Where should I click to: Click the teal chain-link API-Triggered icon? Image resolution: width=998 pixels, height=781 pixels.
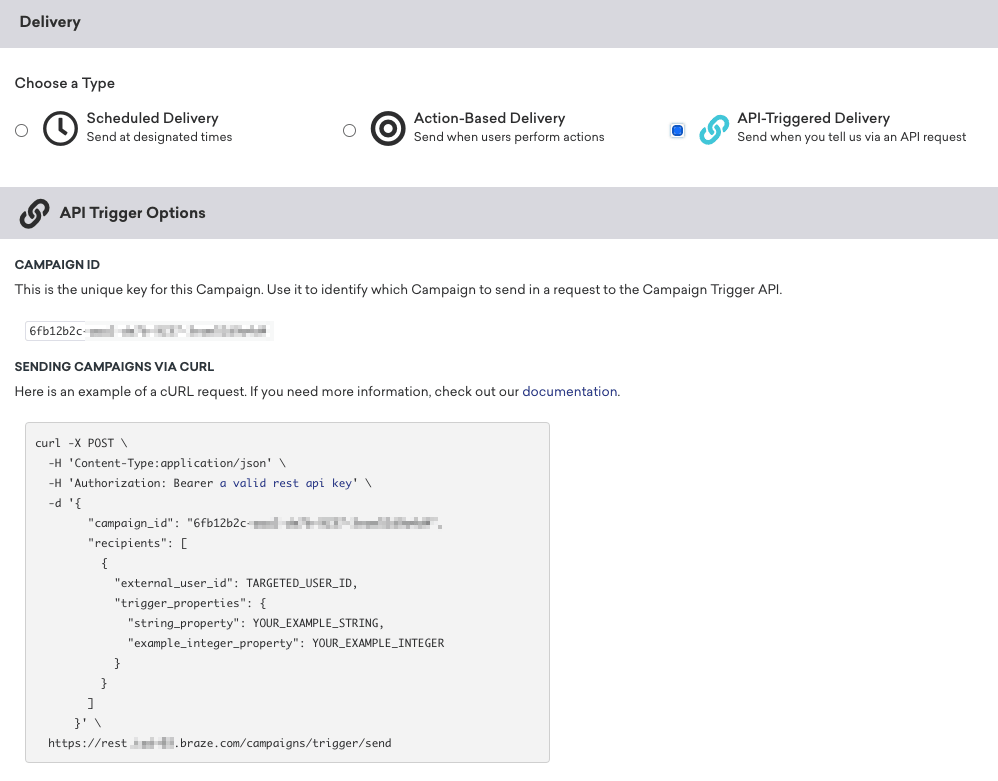(x=714, y=129)
